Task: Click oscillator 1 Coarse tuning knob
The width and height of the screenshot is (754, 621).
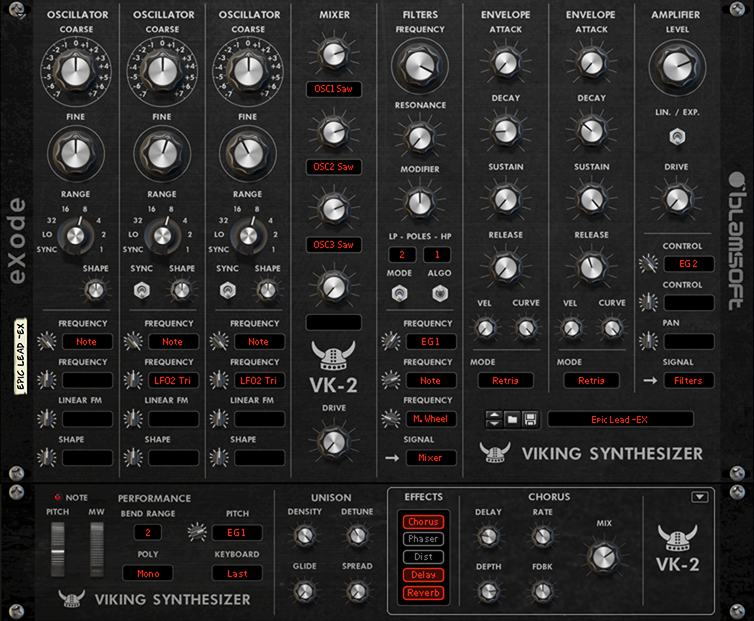Action: click(x=76, y=72)
